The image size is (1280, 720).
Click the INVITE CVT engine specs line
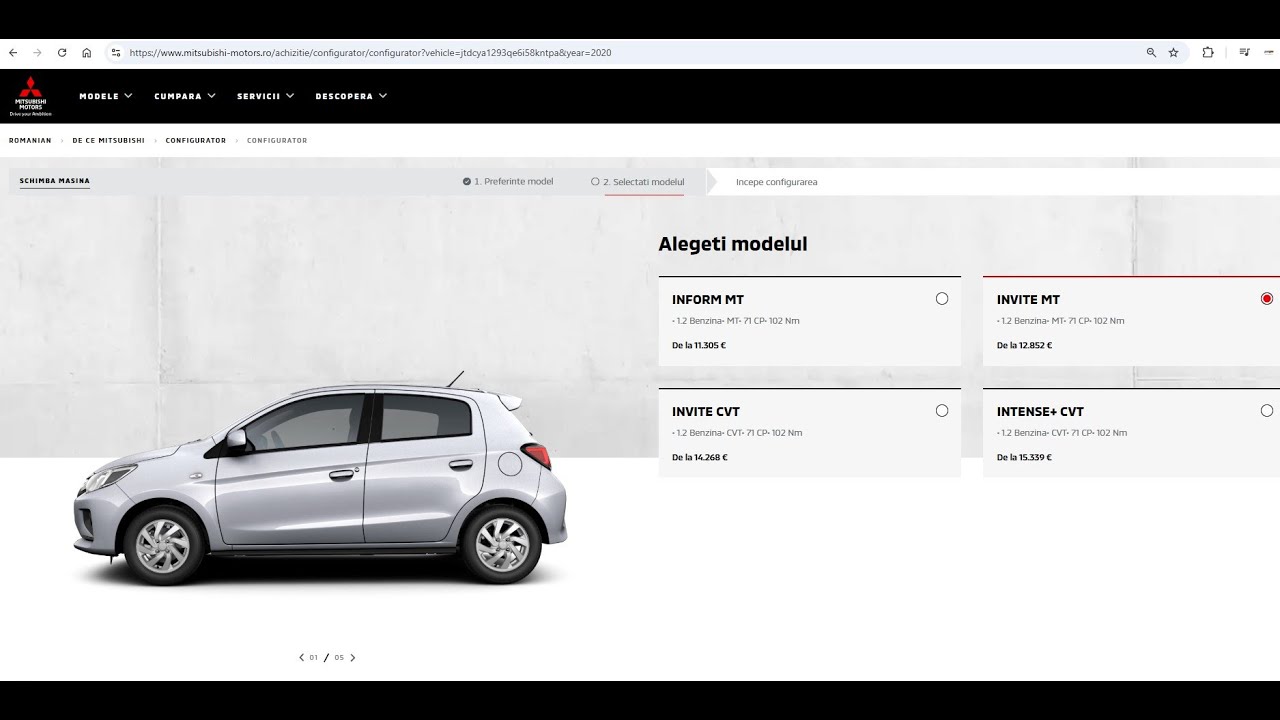click(737, 433)
